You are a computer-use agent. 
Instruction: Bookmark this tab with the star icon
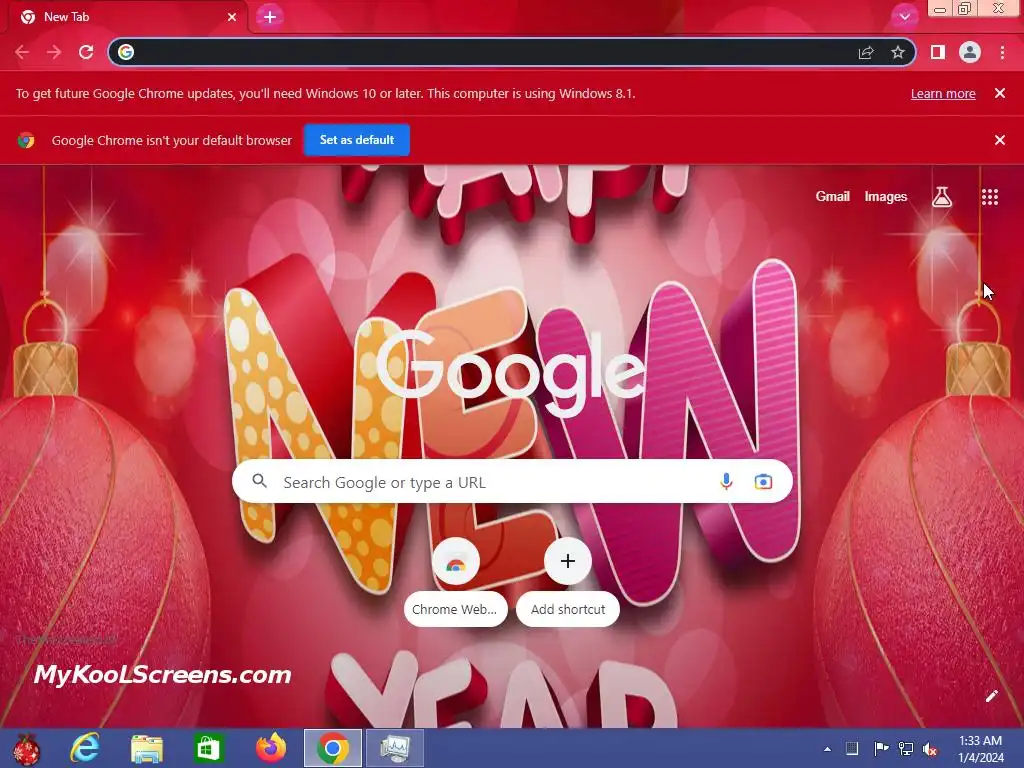click(898, 52)
